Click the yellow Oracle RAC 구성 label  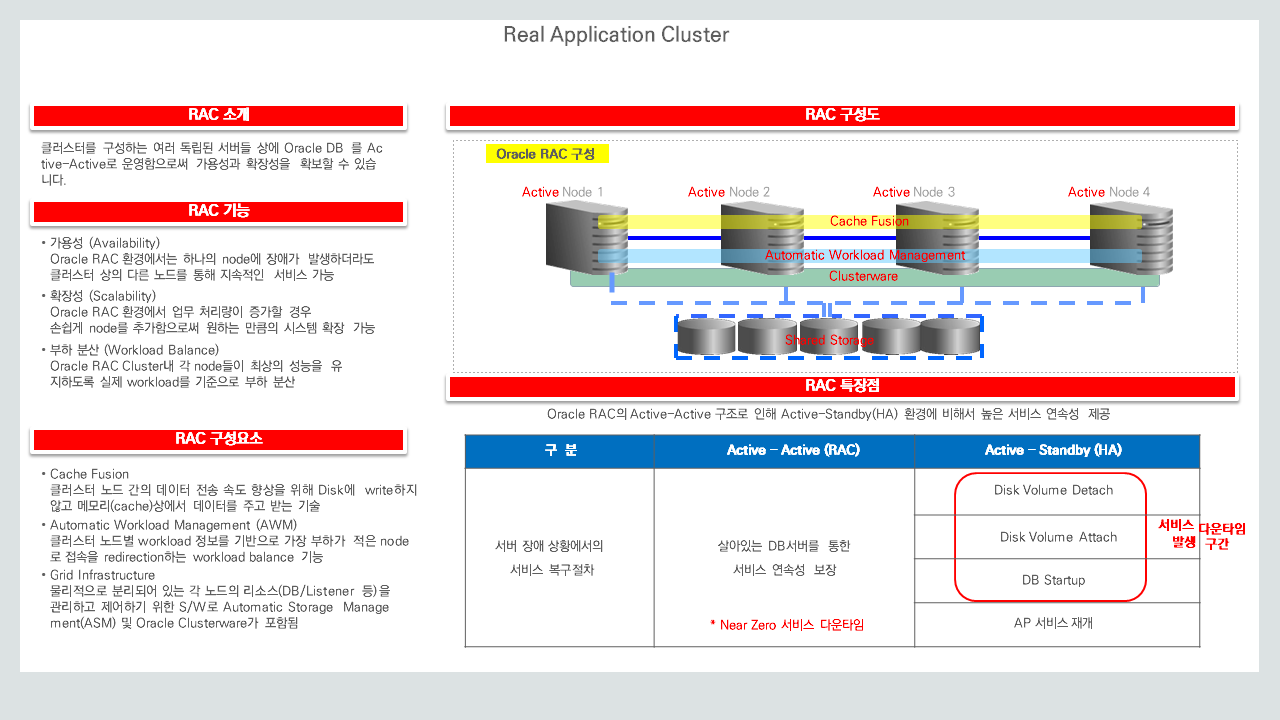pyautogui.click(x=546, y=154)
